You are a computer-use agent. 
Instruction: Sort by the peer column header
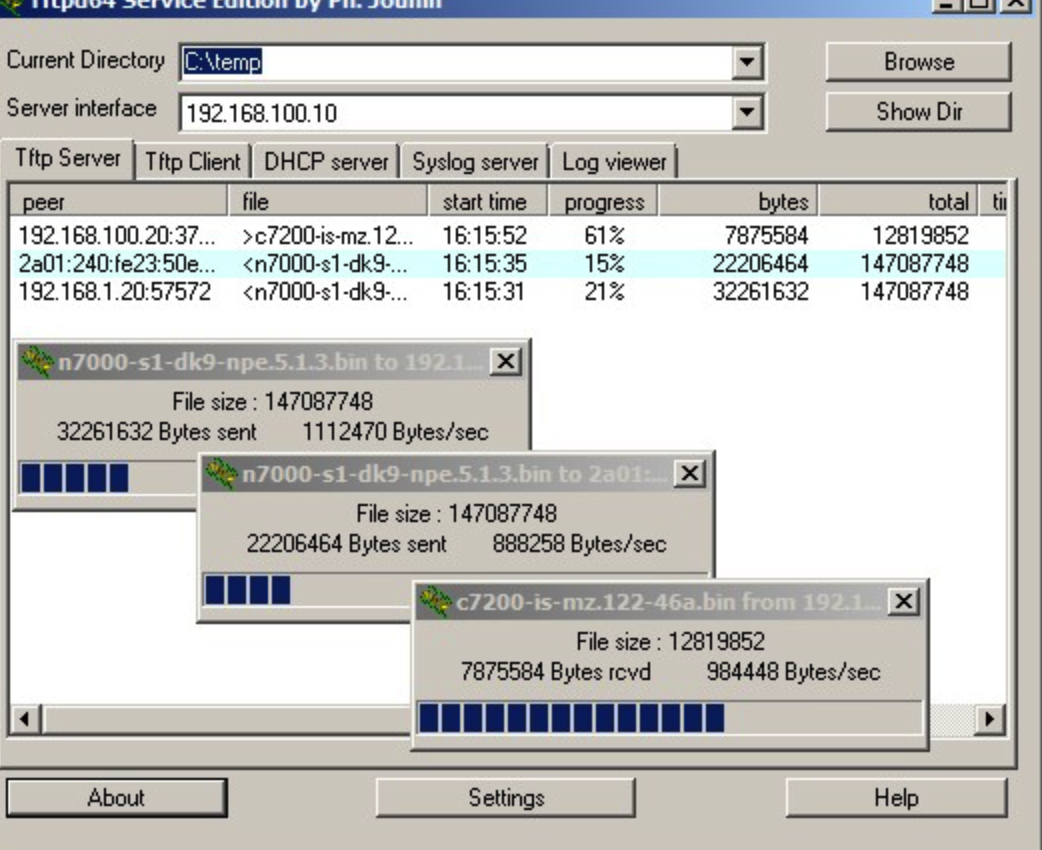[120, 201]
